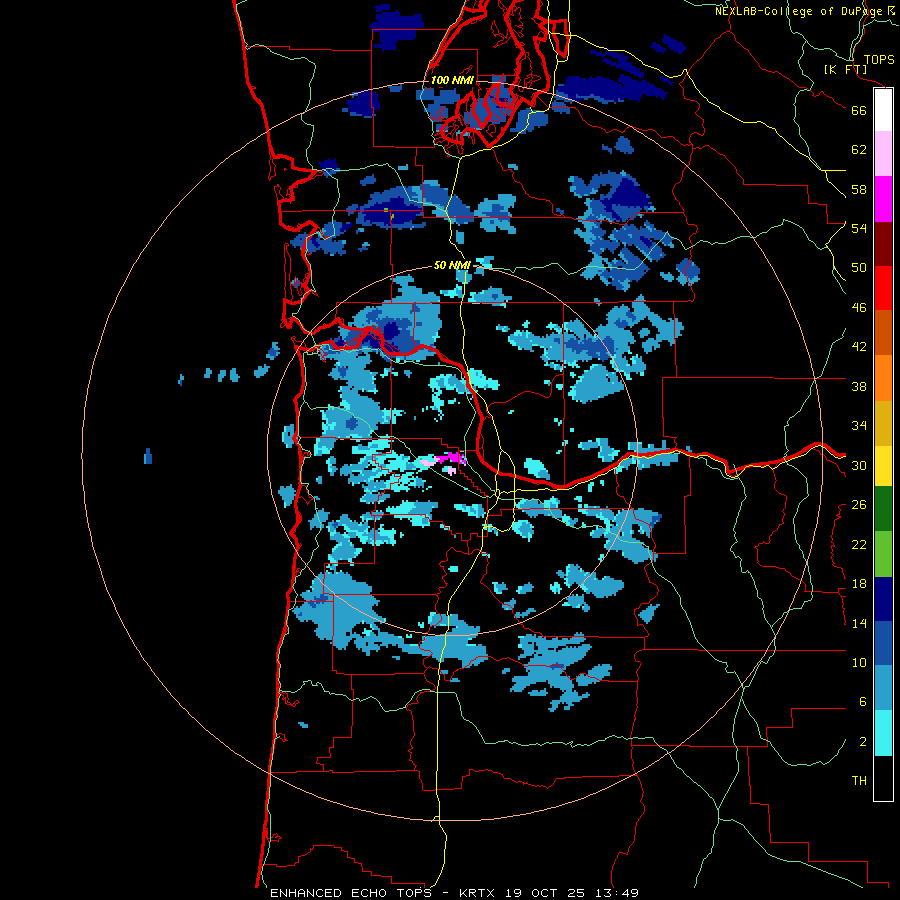This screenshot has width=900, height=900.
Task: Click the black TH legend block
Action: tap(883, 778)
